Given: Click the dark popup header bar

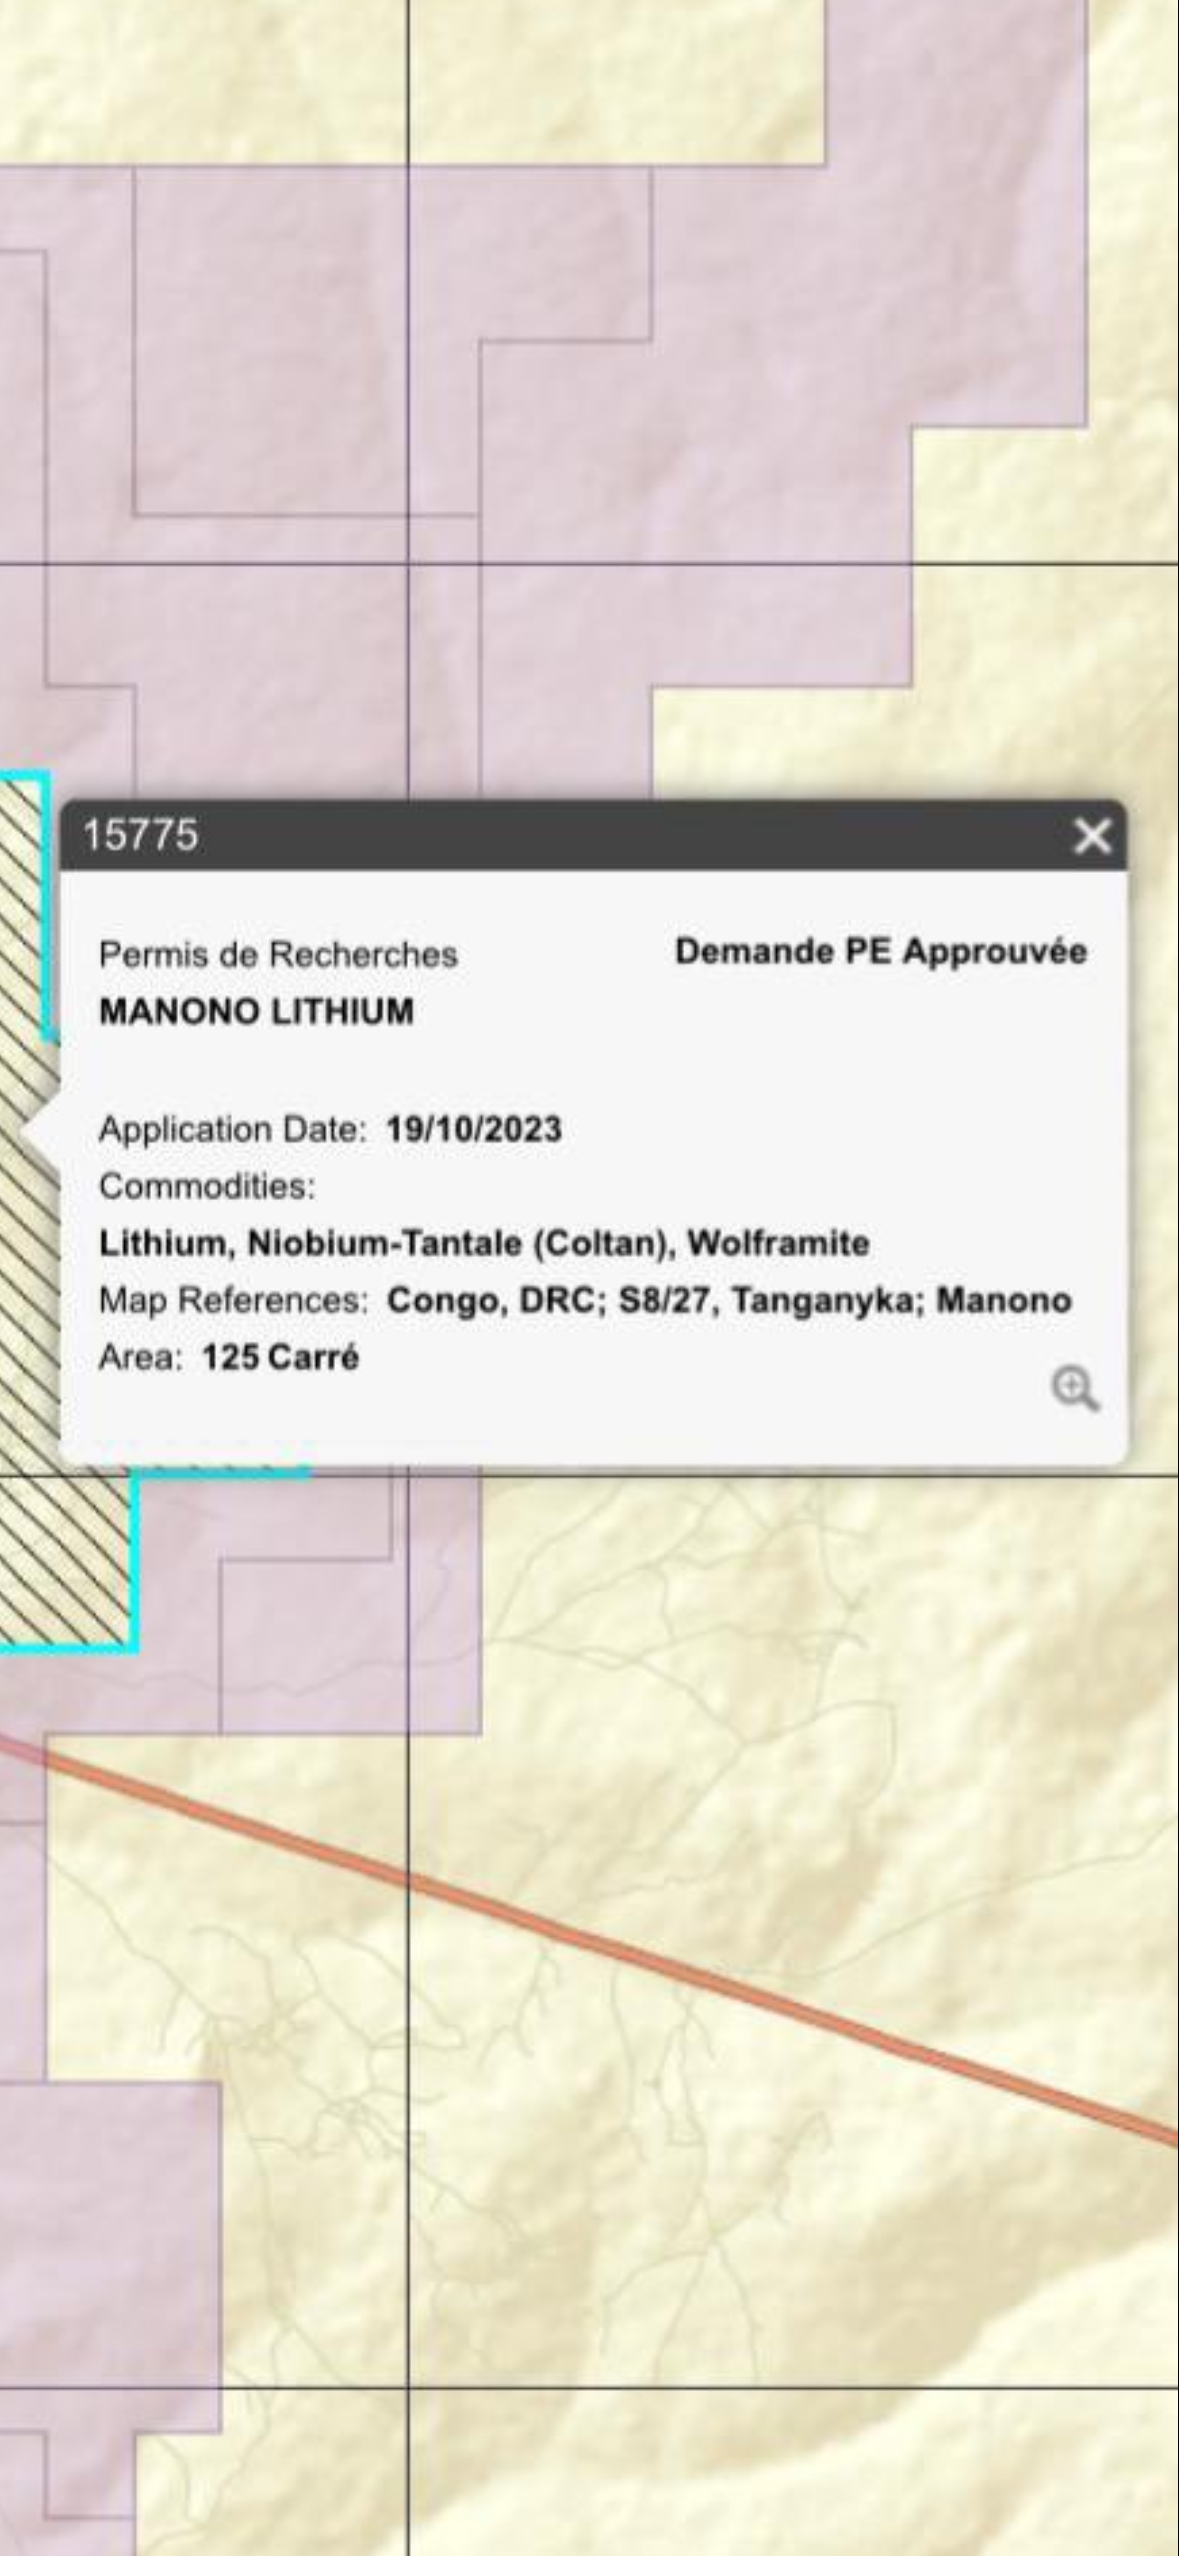Looking at the screenshot, I should point(600,836).
